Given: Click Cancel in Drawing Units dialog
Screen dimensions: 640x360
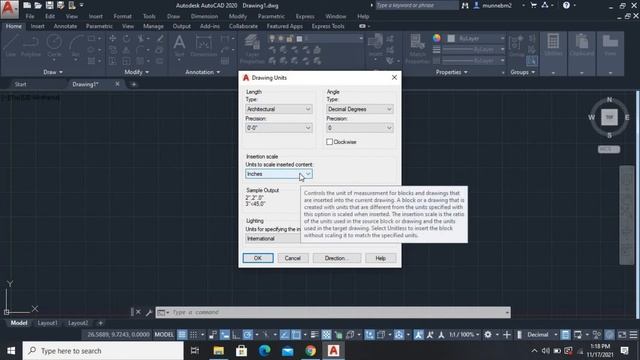Looking at the screenshot, I should pos(293,258).
